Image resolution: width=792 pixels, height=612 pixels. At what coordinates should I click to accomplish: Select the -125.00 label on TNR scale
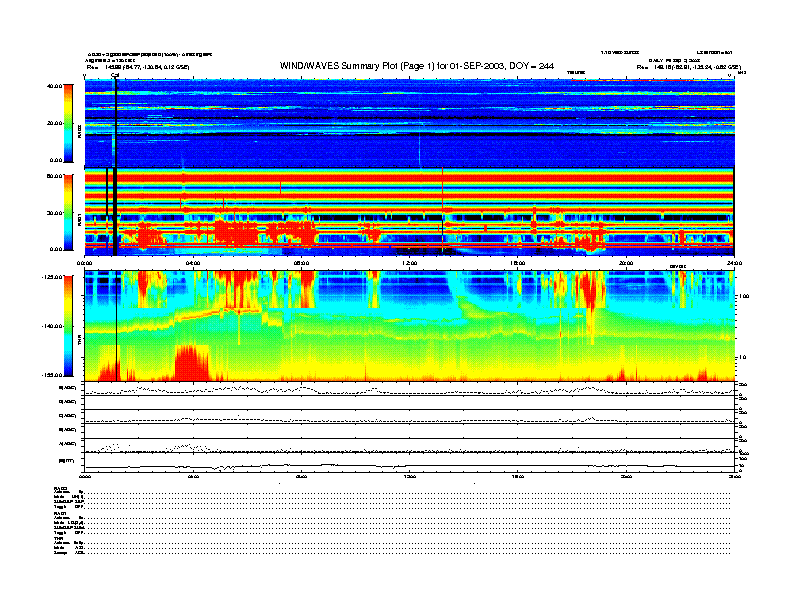pos(52,277)
